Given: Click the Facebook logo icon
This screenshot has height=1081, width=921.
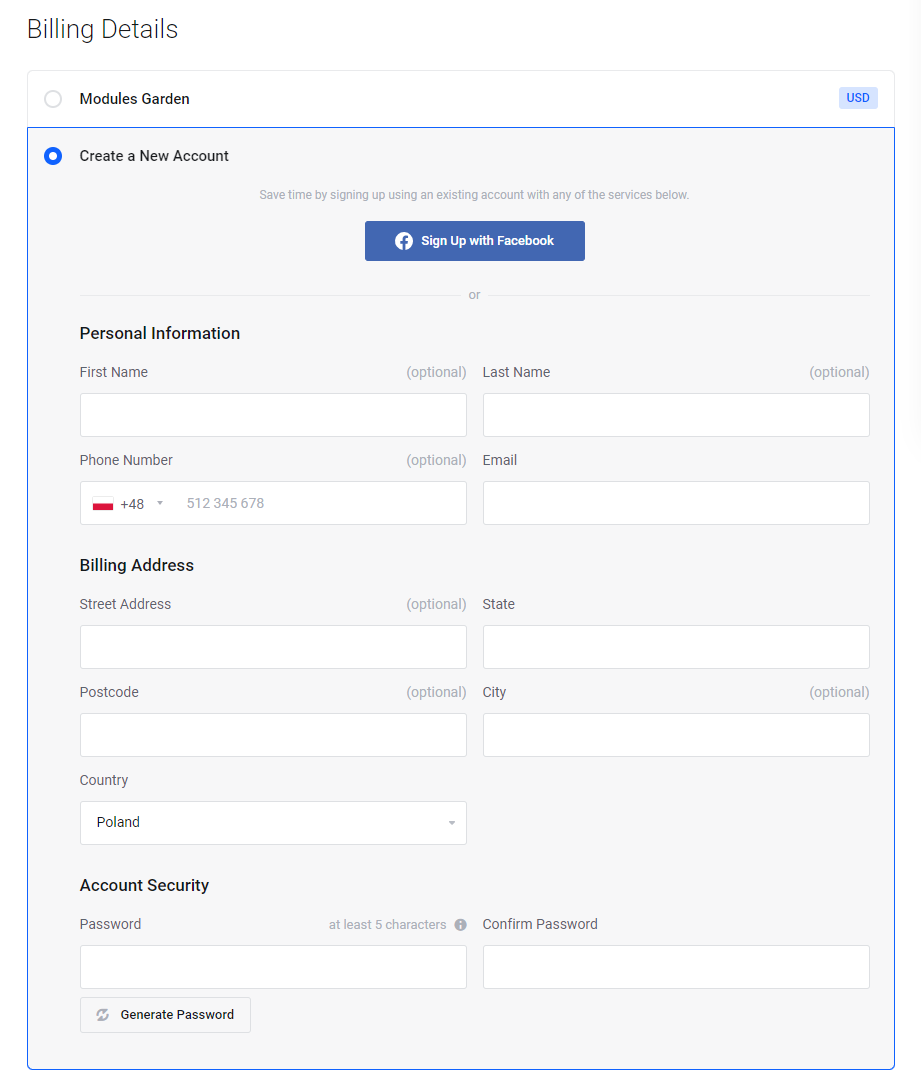Looking at the screenshot, I should click(x=404, y=241).
